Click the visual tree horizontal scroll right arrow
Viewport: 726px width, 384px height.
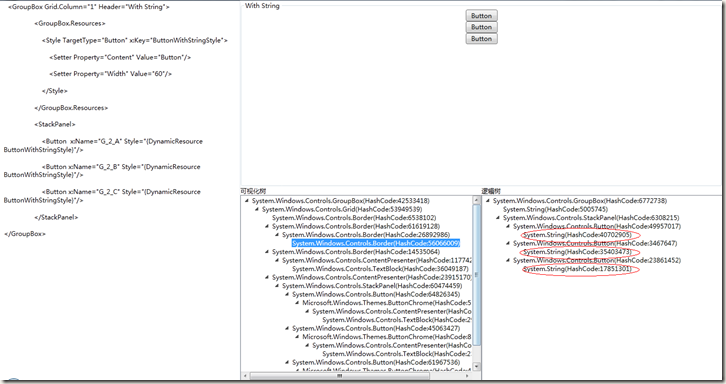(x=468, y=376)
